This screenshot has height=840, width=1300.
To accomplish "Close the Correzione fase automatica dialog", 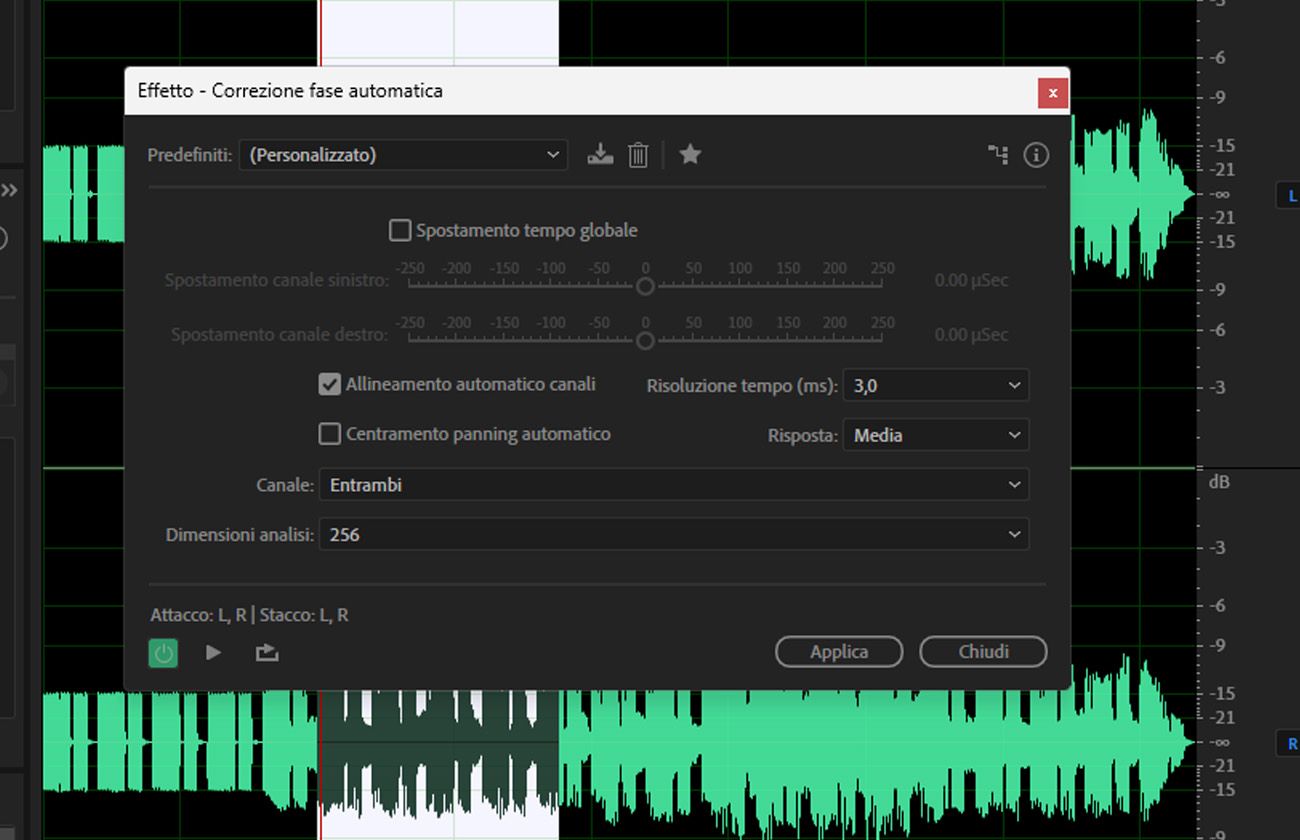I will pyautogui.click(x=1052, y=93).
